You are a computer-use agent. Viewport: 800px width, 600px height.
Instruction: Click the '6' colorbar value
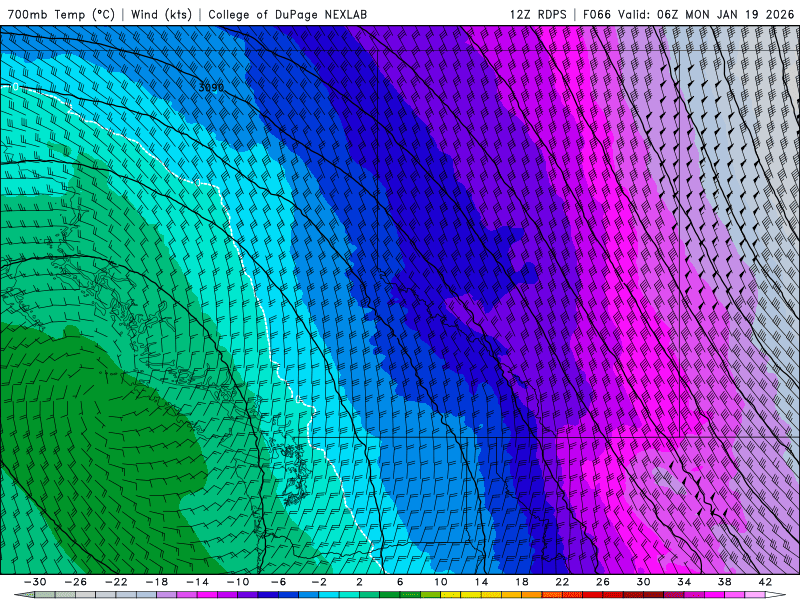[400, 582]
